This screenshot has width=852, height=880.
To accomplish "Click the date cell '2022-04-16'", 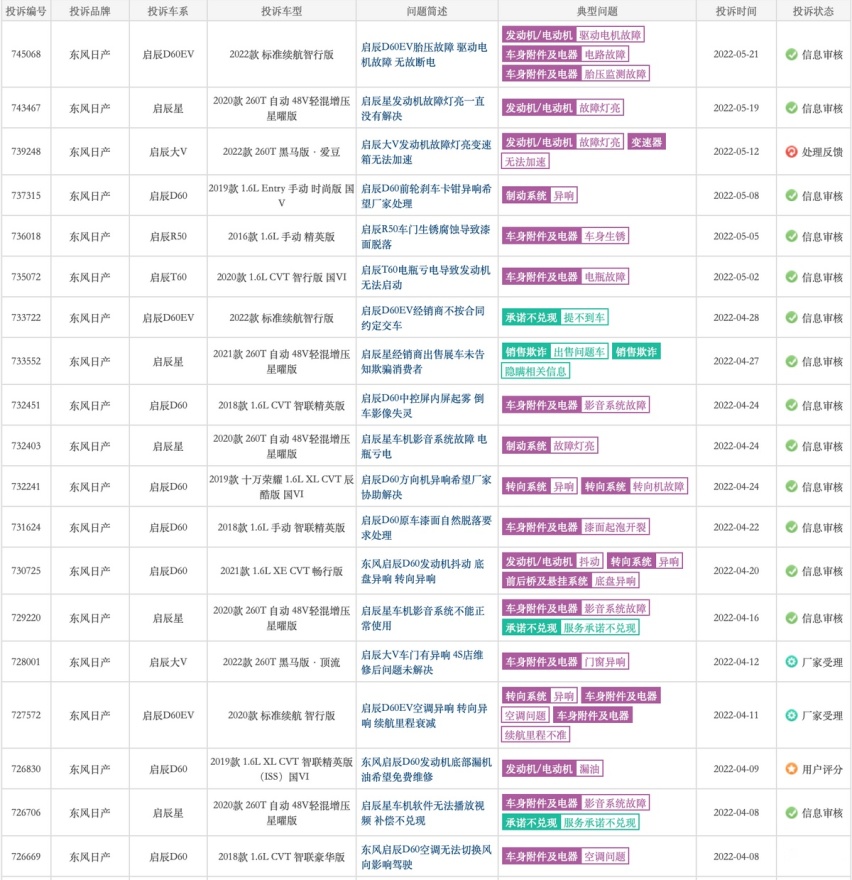I will (x=736, y=618).
